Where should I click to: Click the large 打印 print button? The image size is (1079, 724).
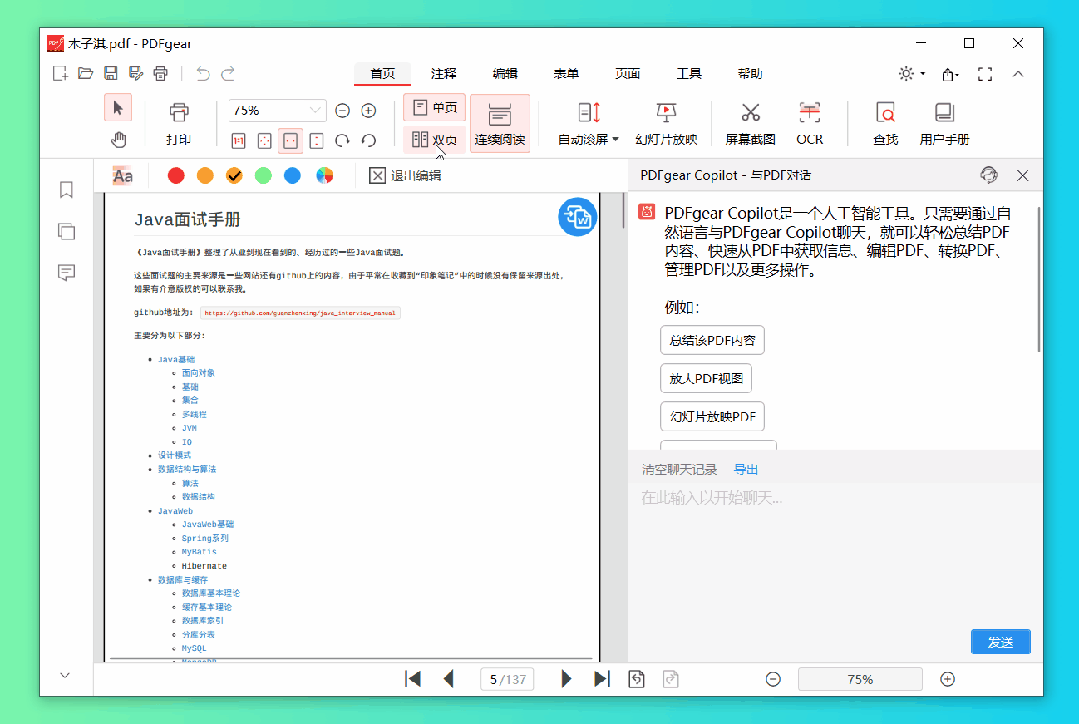[178, 123]
